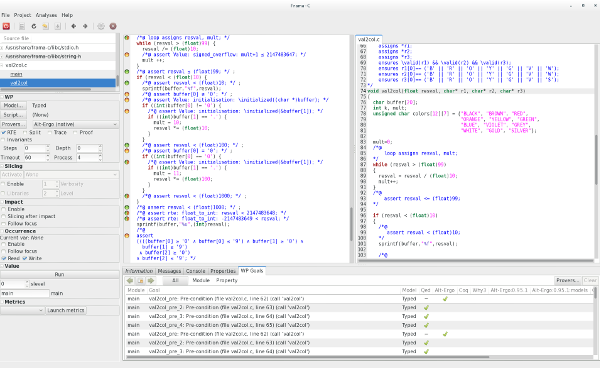Image resolution: width=600 pixels, height=368 pixels.
Task: Open the File menu
Action: (x=5, y=15)
